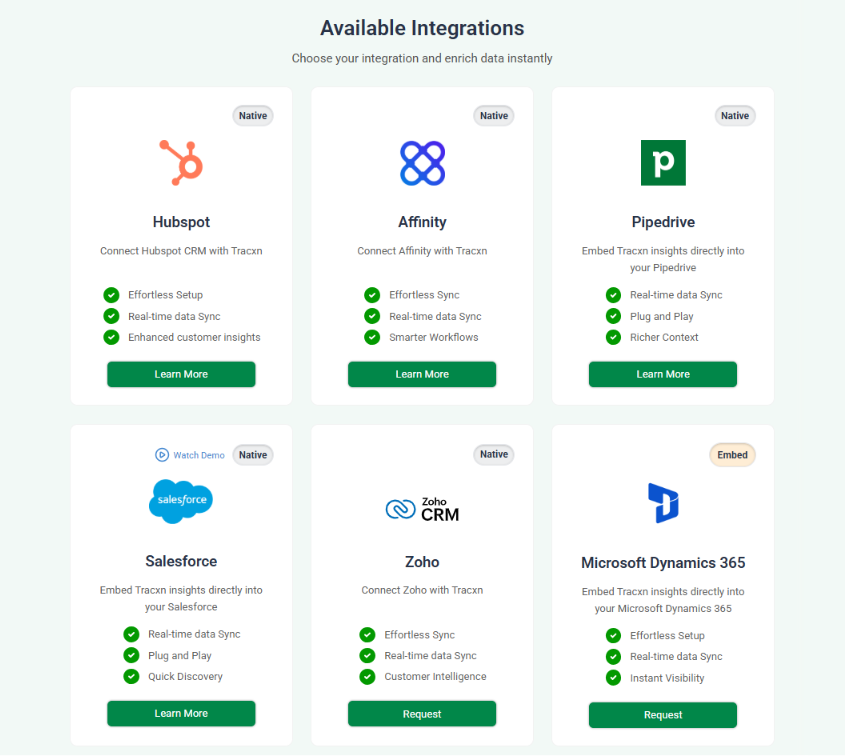845x756 pixels.
Task: Click the Microsoft Dynamics 365 logo
Action: click(x=663, y=503)
